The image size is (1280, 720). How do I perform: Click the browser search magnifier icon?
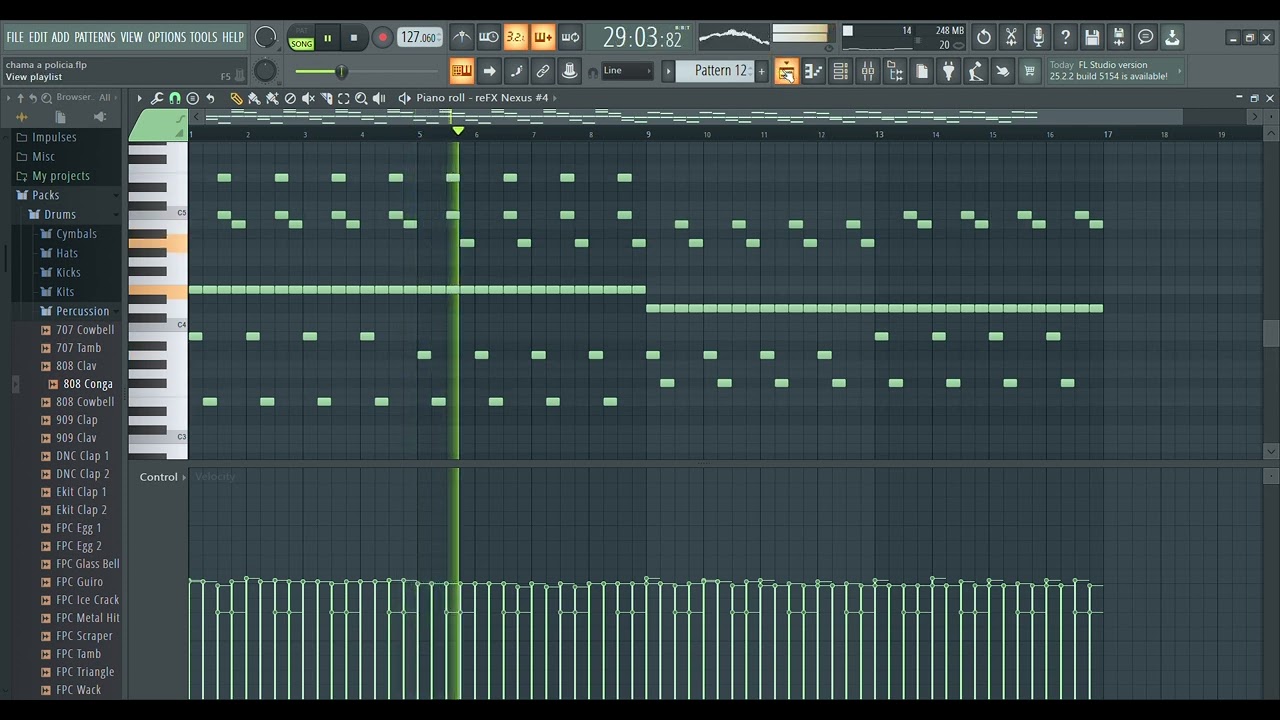tap(47, 98)
